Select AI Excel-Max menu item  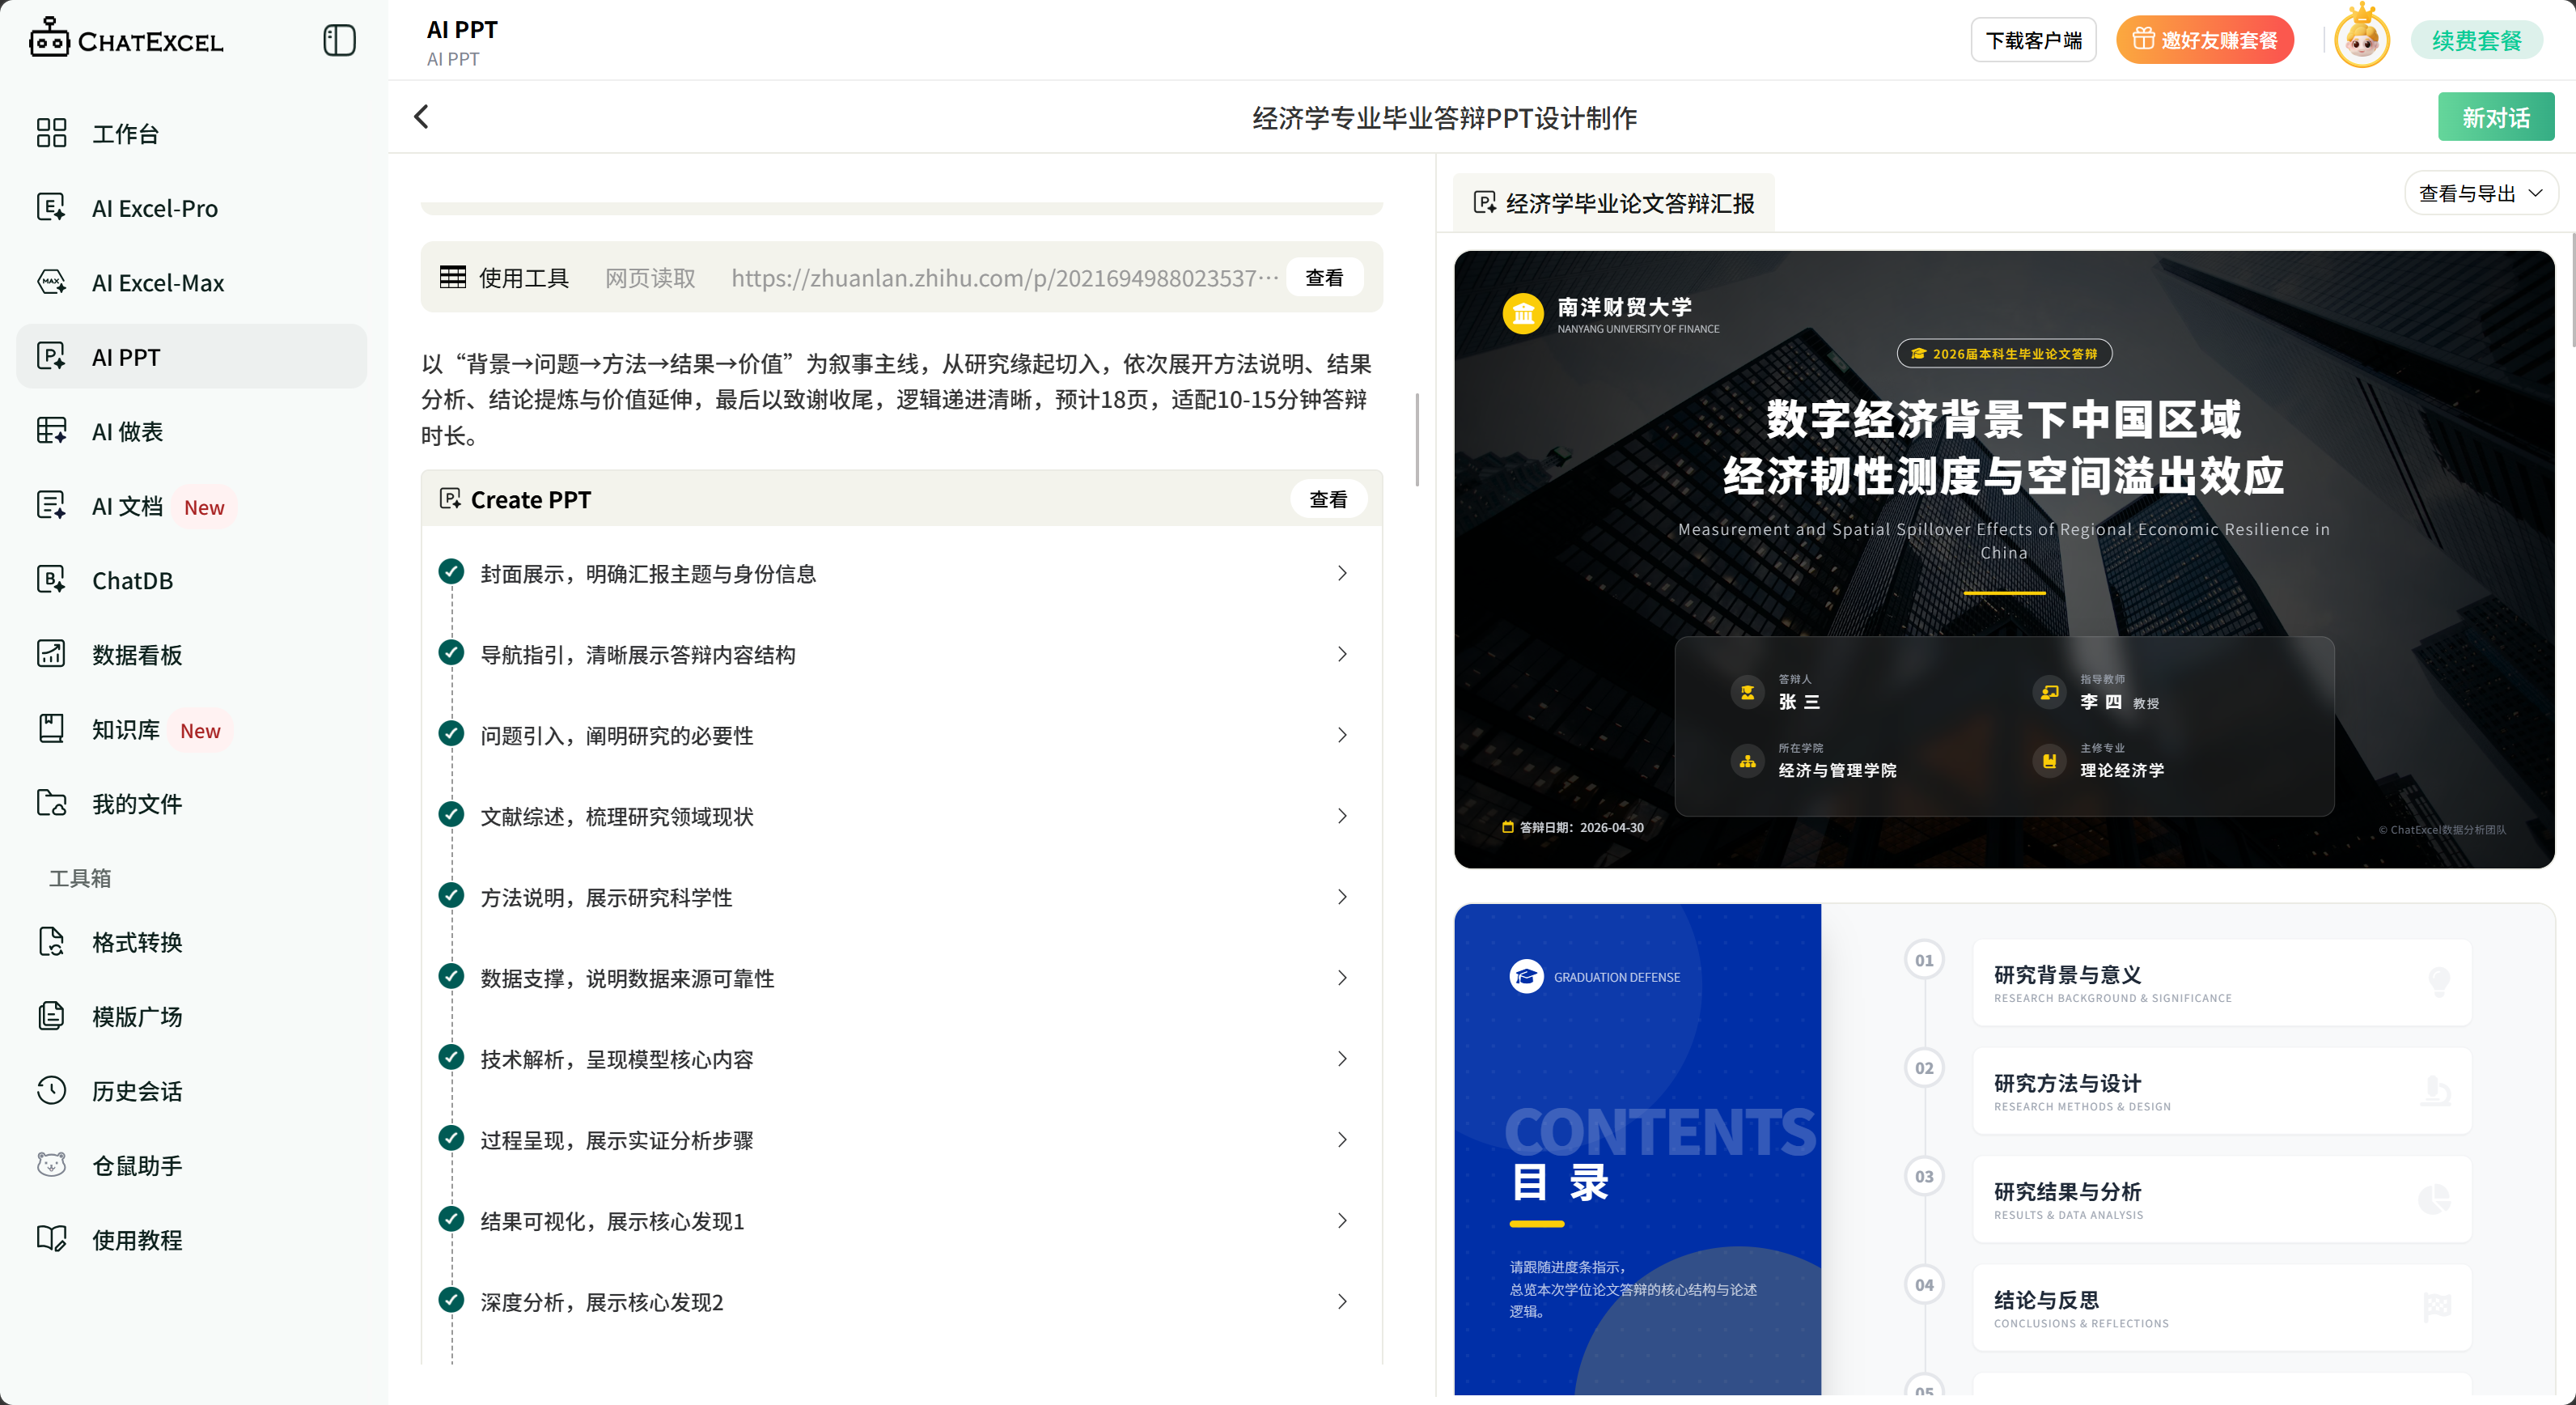191,282
